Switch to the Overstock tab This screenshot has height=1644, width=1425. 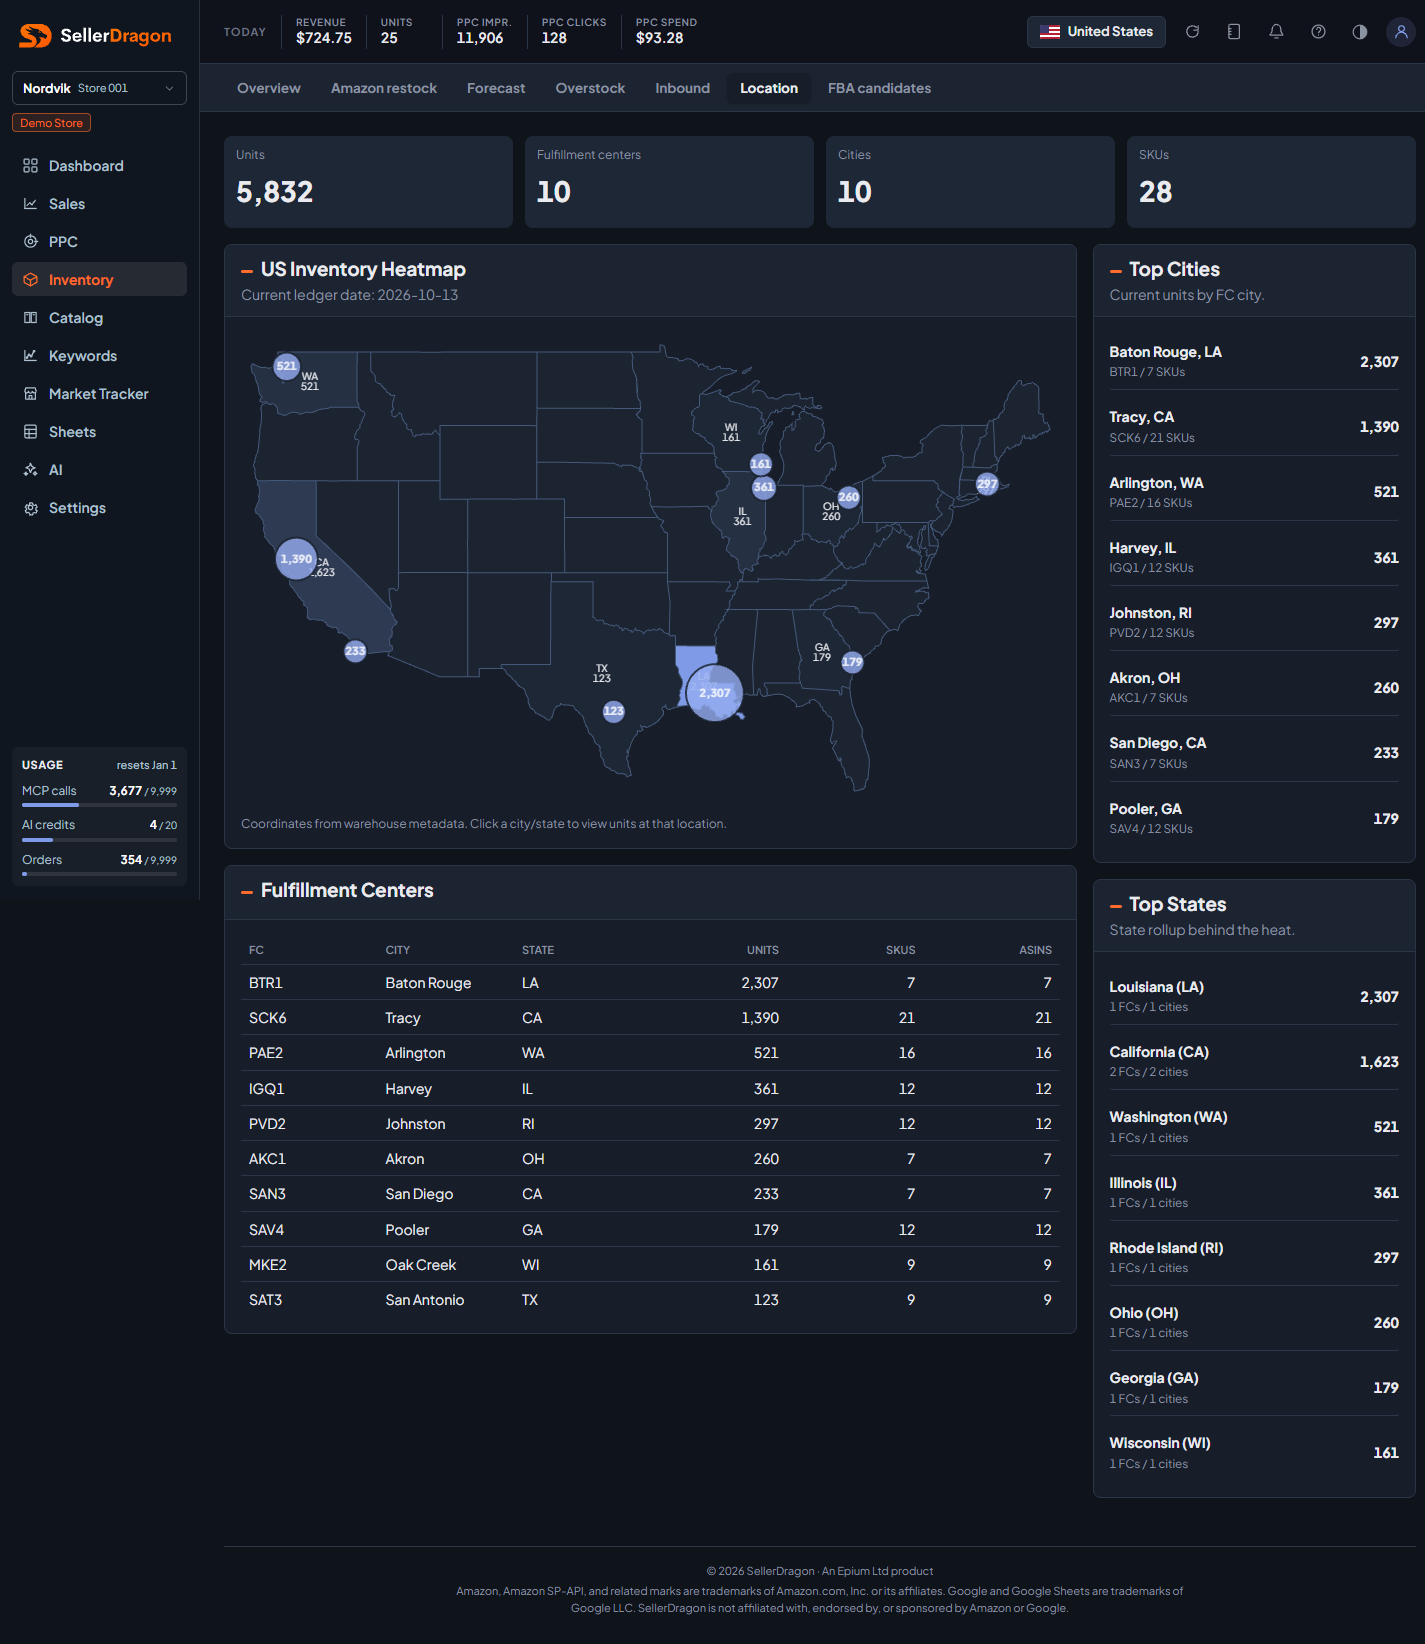pos(590,88)
